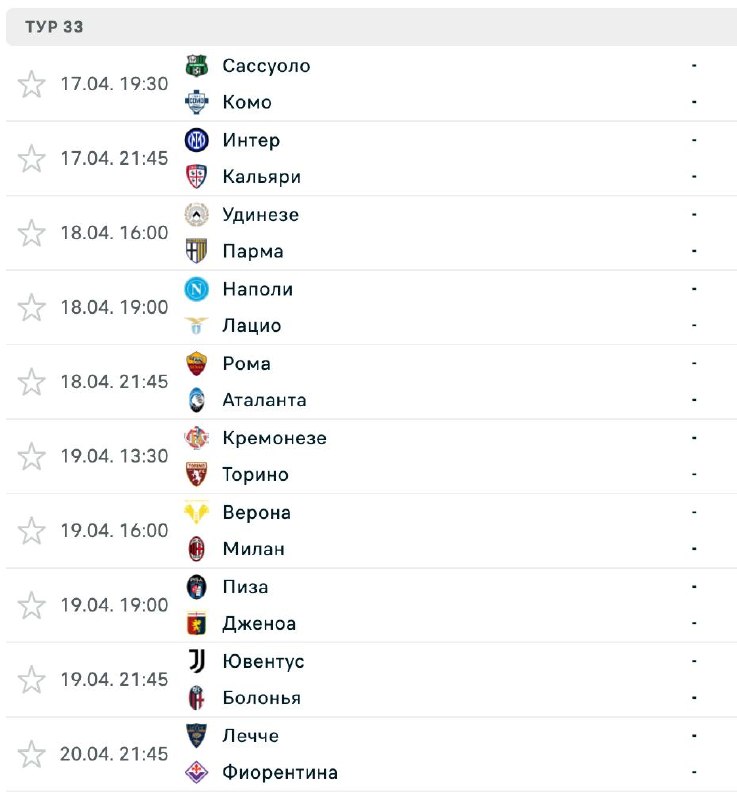Click the Fiorentina club logo
Viewport: 737px width, 800px height.
[196, 772]
